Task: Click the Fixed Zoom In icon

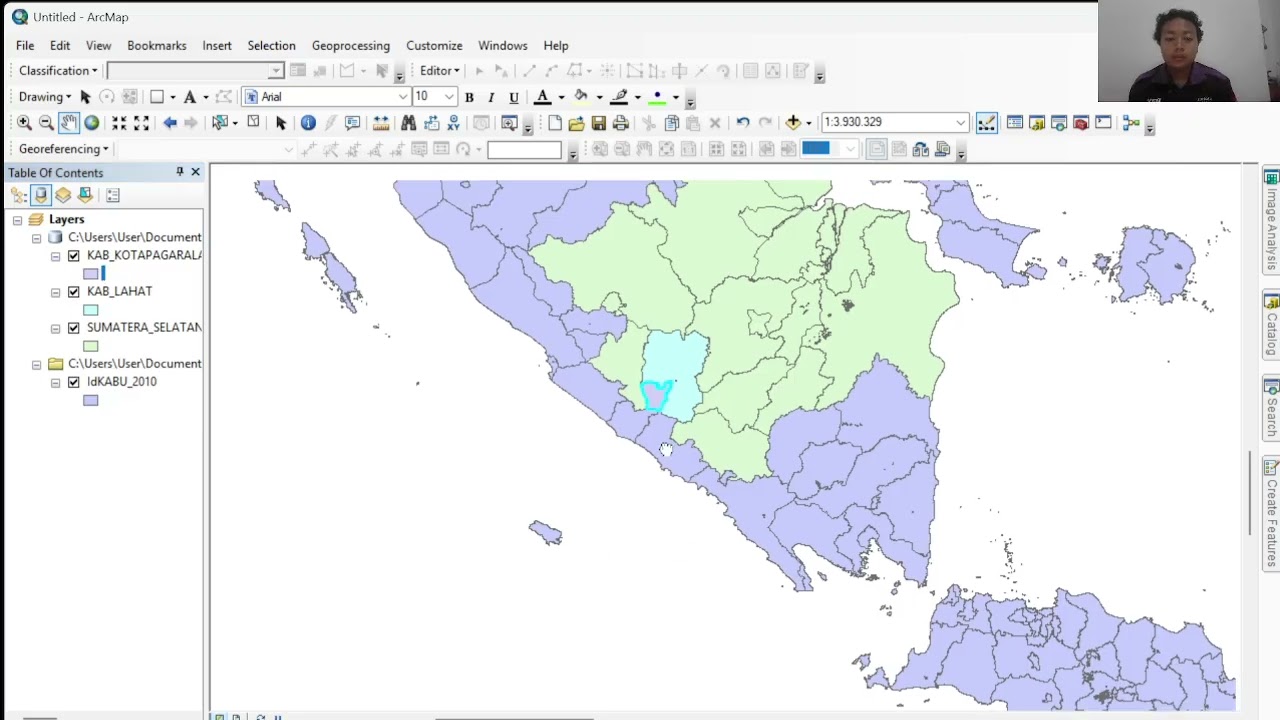Action: click(x=119, y=122)
